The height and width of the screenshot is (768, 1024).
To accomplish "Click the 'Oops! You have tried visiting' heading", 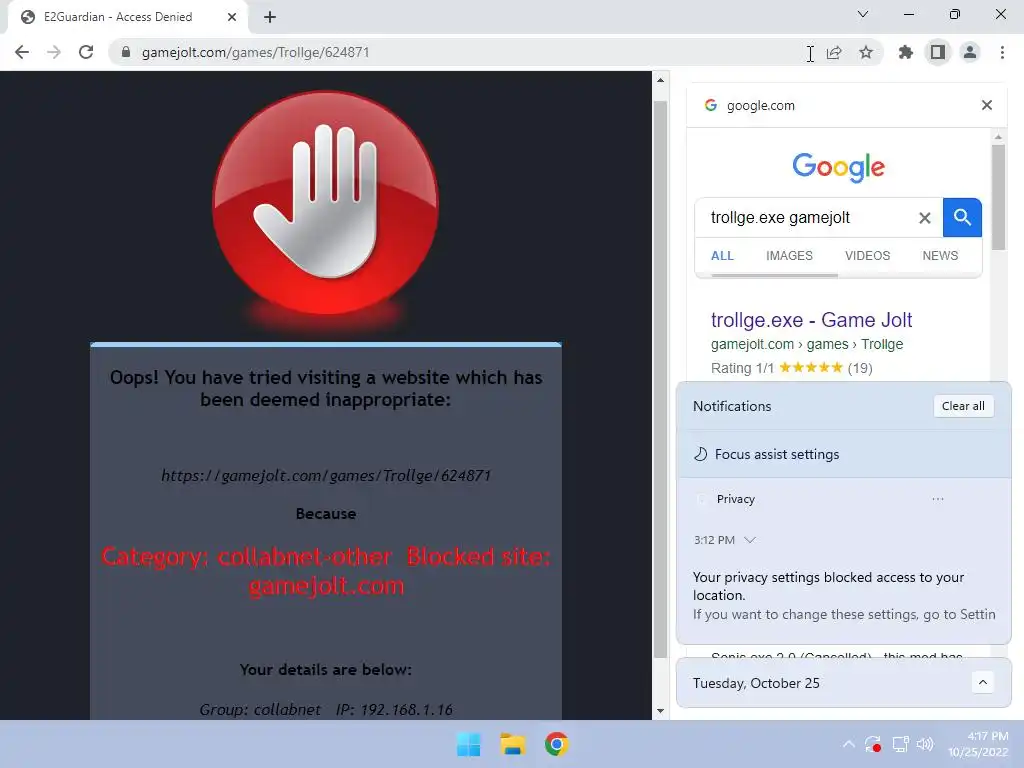I will (326, 389).
